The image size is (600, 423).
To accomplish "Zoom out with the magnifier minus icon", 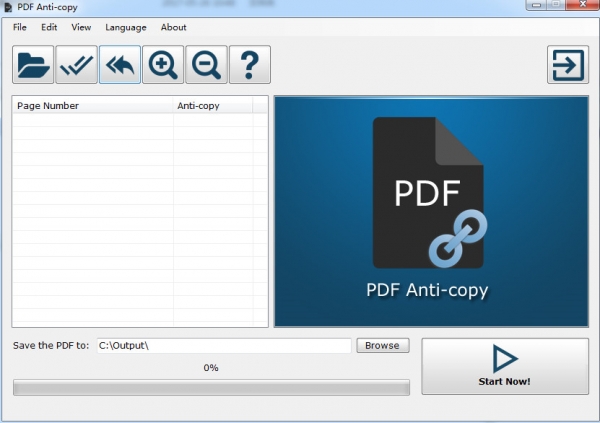I will 206,65.
